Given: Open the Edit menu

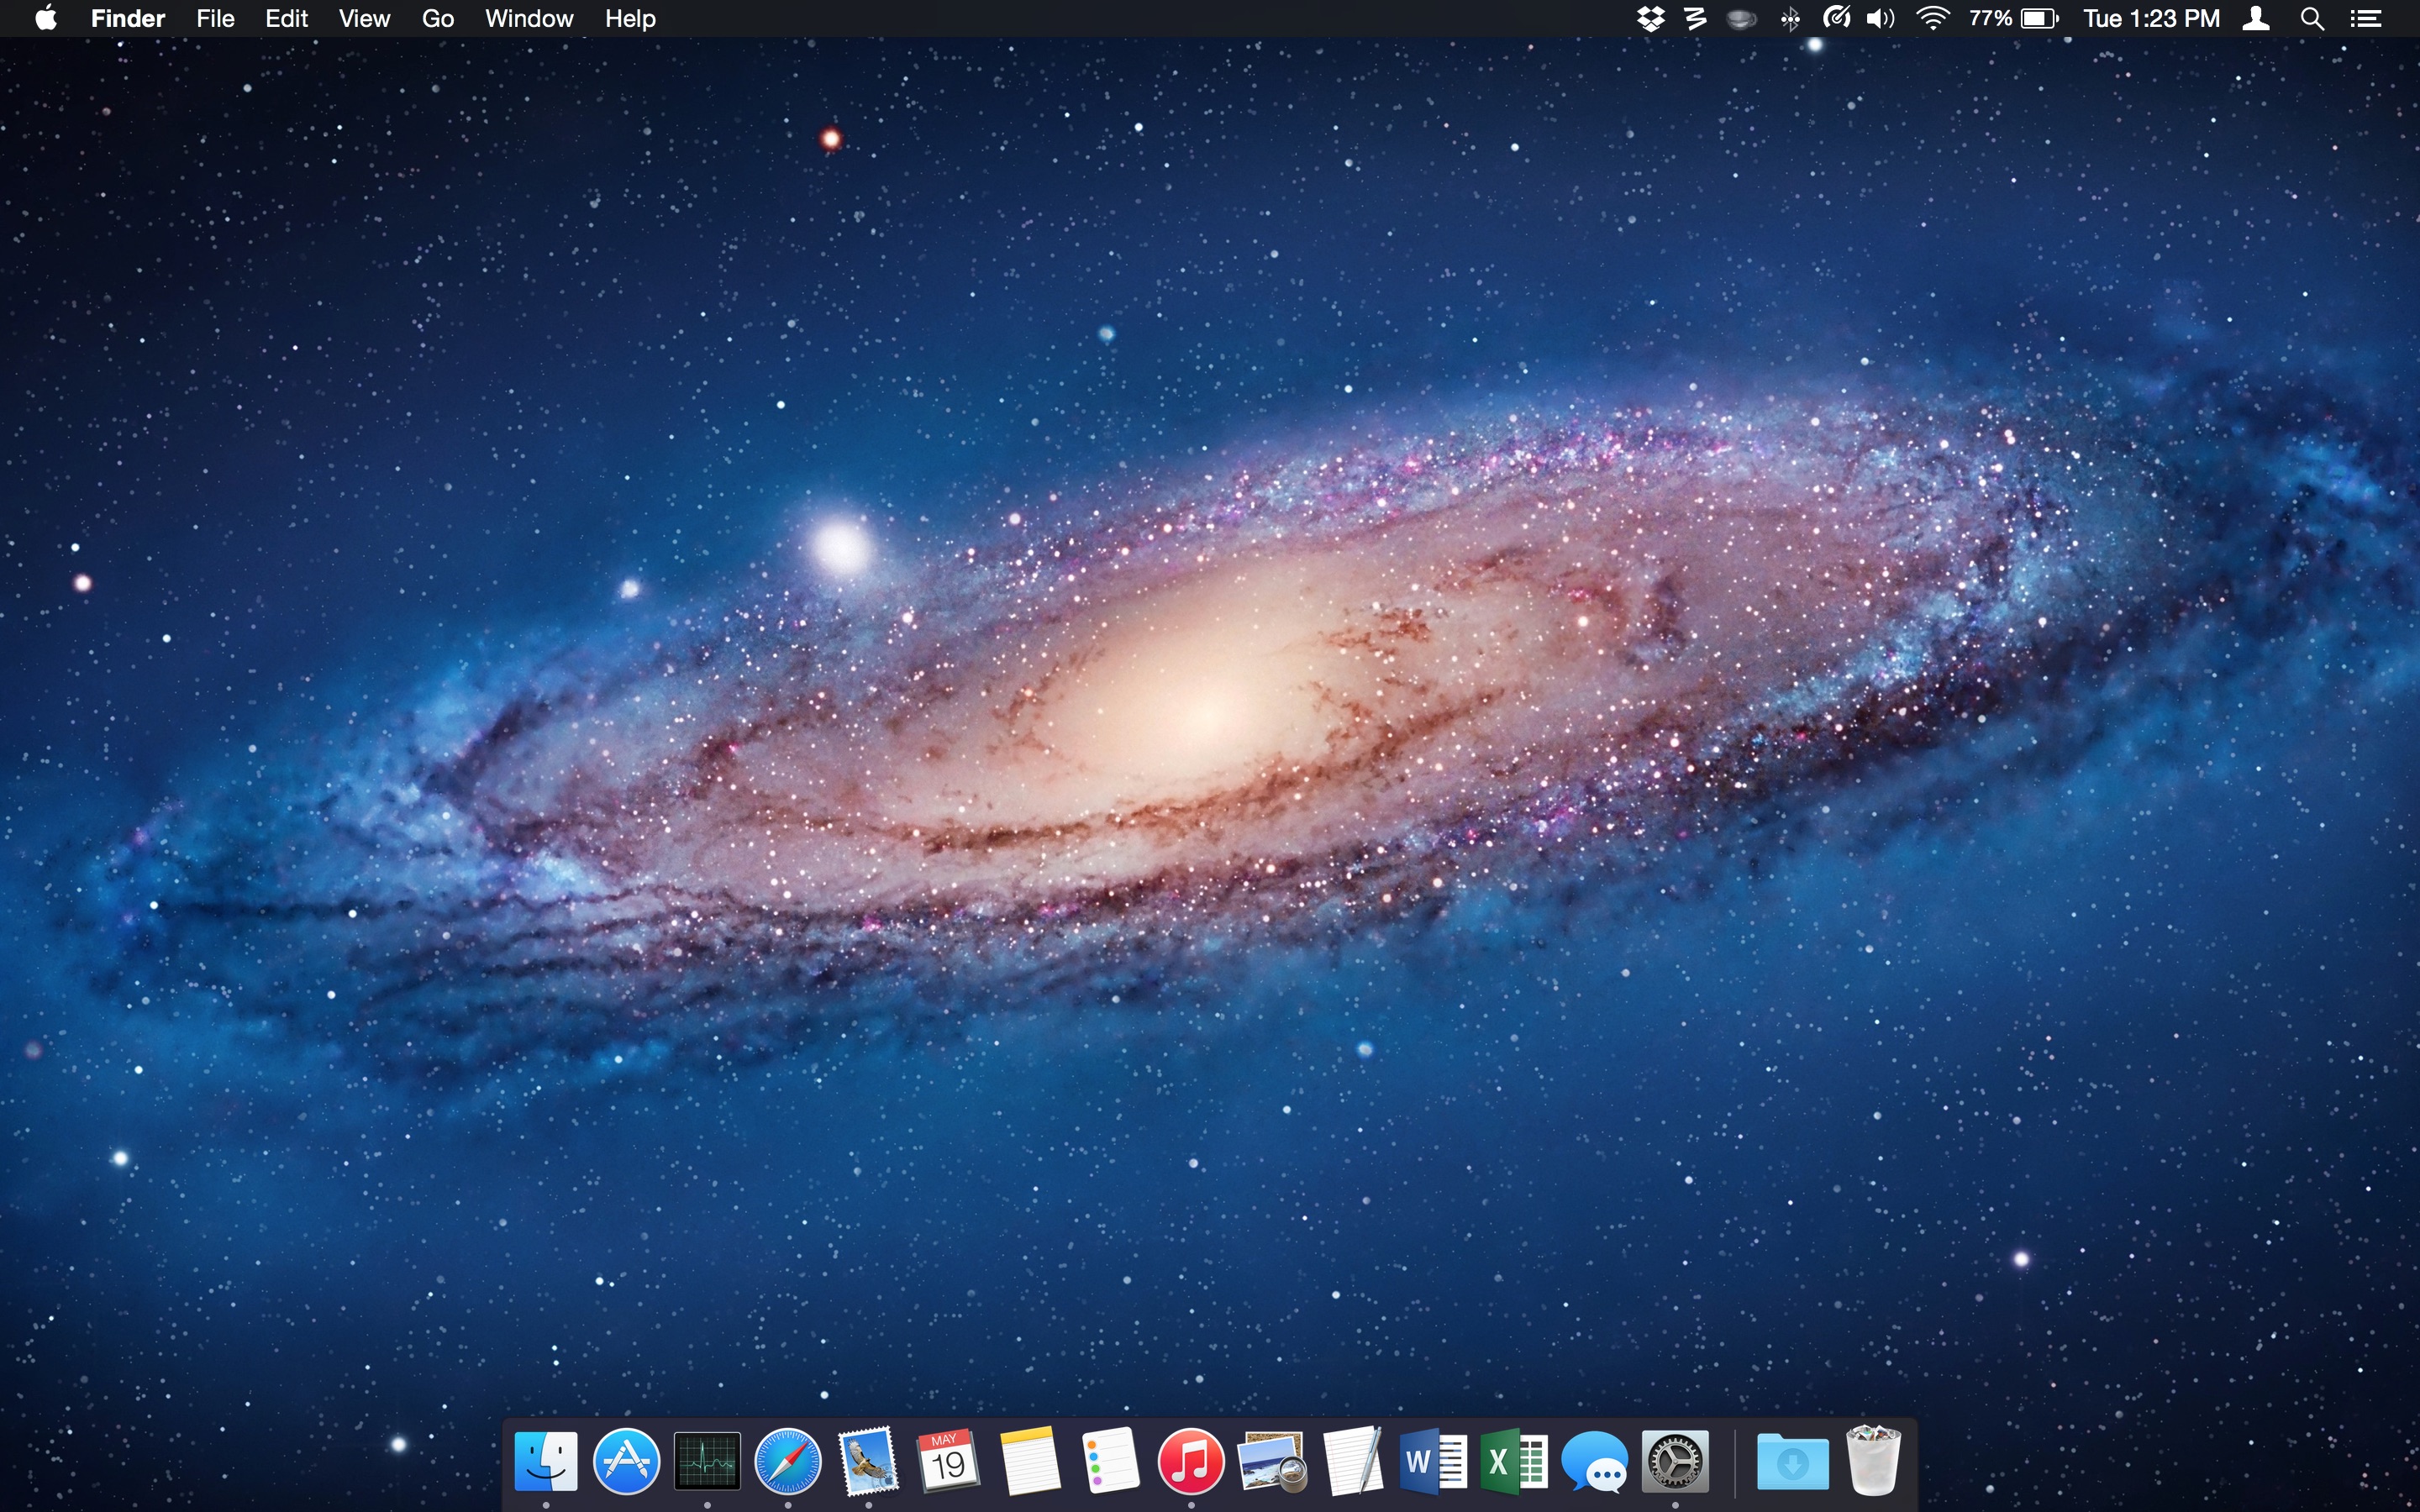Looking at the screenshot, I should pyautogui.click(x=286, y=18).
